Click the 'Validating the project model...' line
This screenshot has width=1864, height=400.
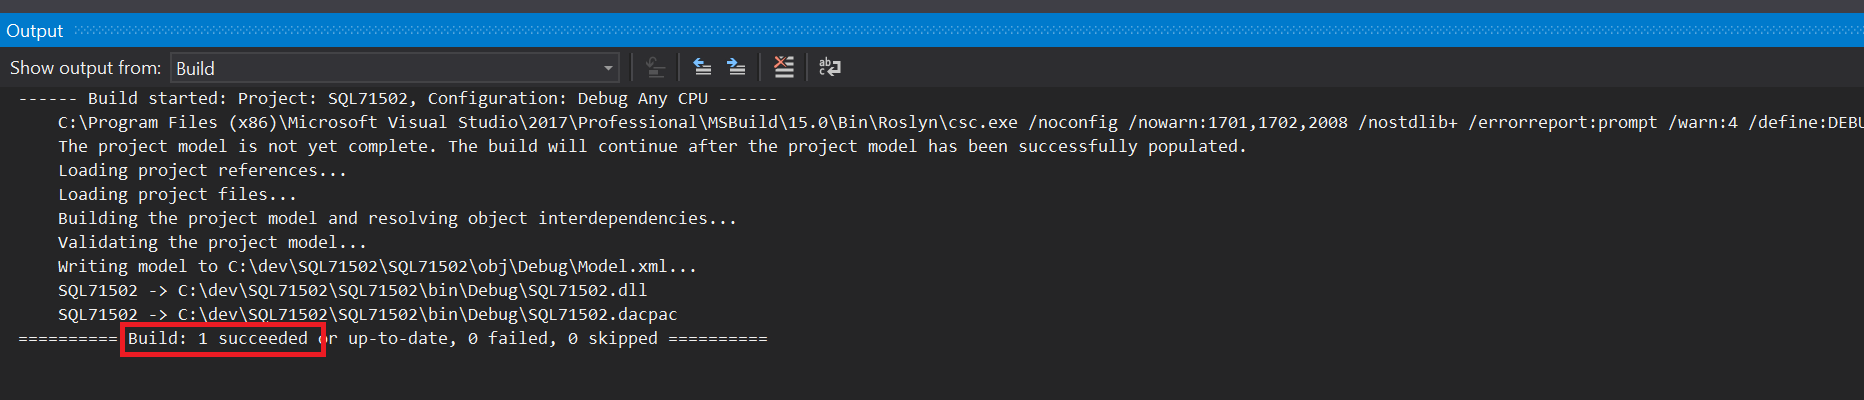pos(212,242)
